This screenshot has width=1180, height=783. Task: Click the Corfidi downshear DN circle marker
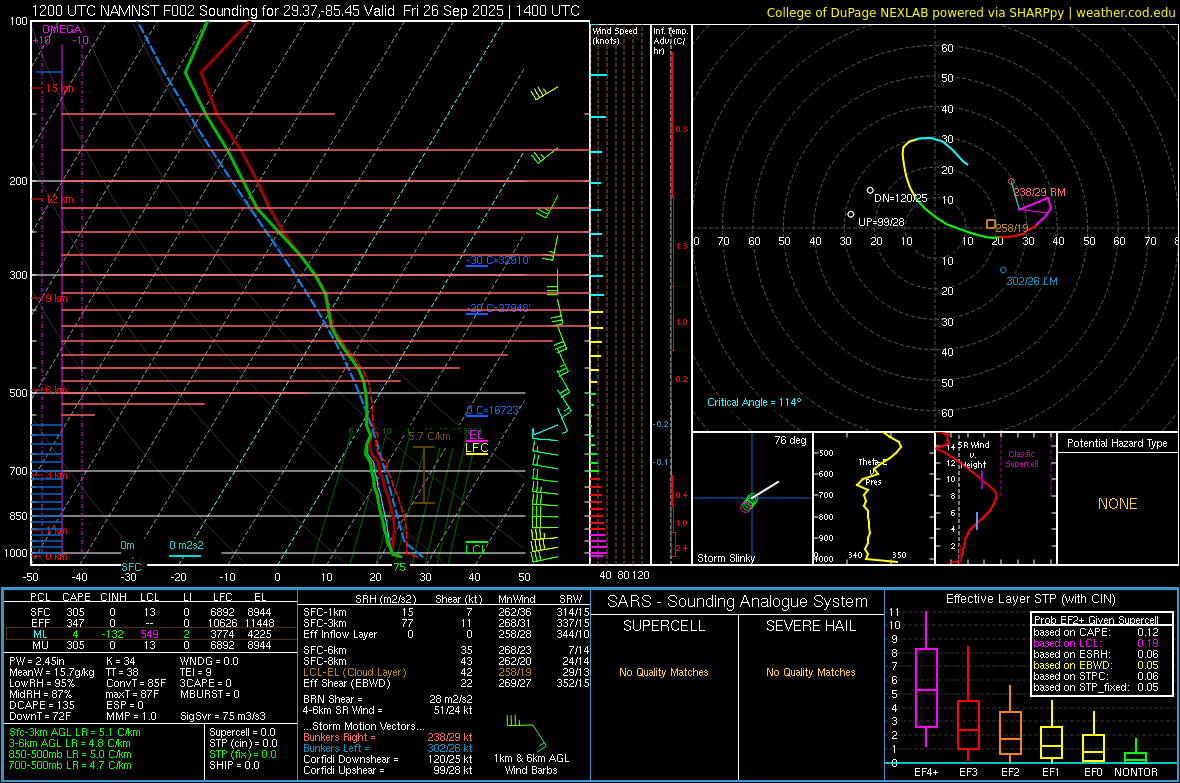pos(870,190)
